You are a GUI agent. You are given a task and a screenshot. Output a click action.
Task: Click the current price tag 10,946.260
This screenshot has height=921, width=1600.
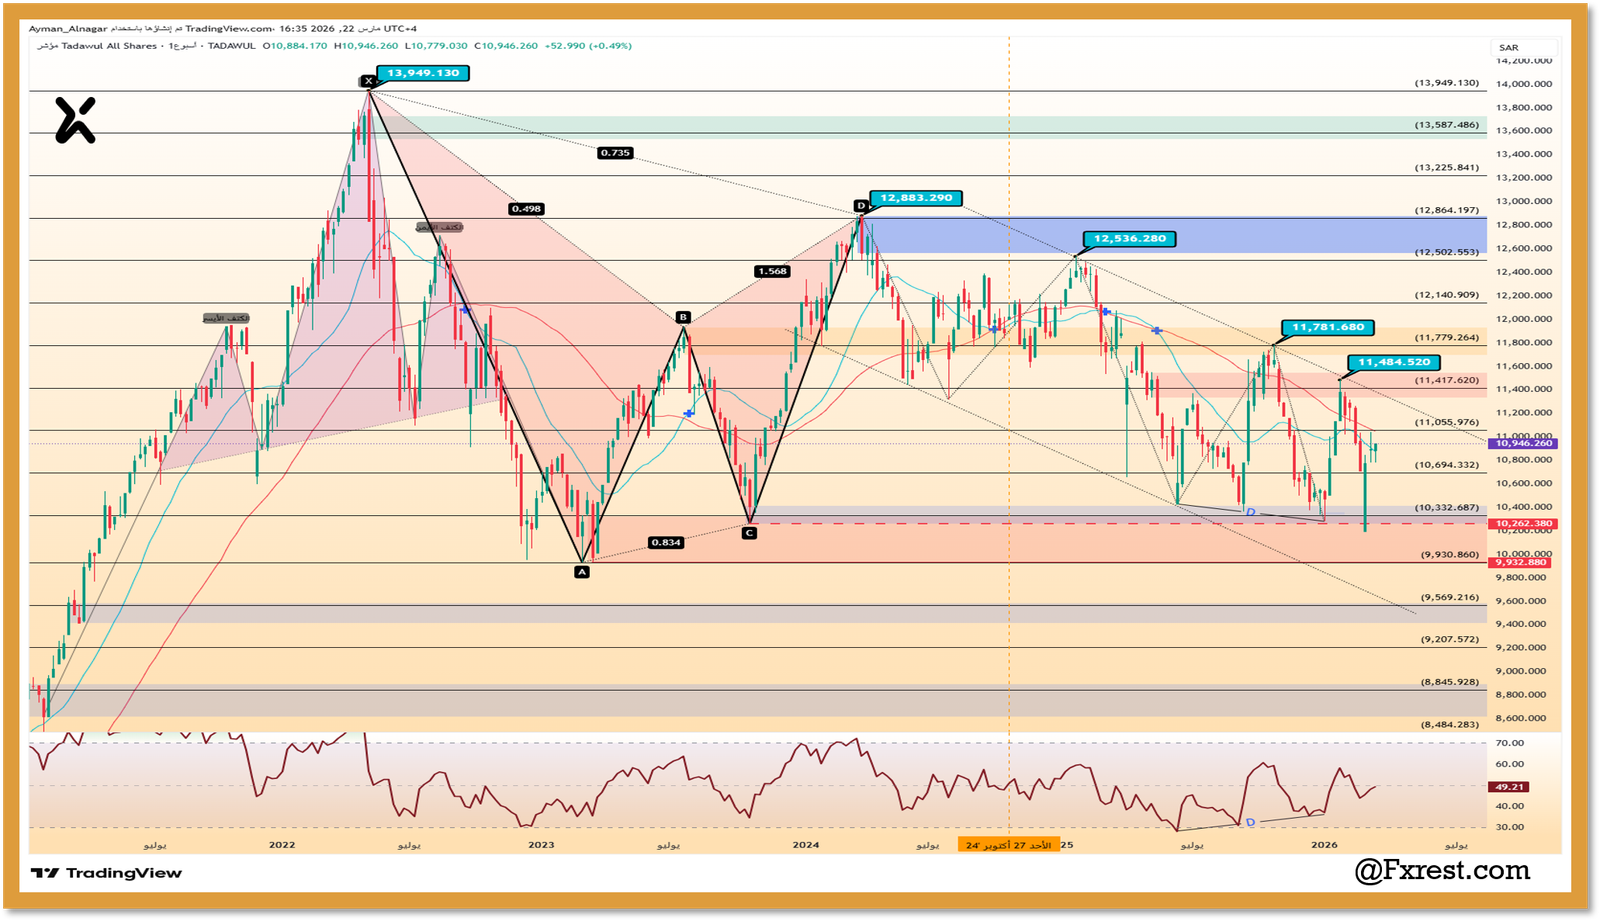coord(1521,443)
